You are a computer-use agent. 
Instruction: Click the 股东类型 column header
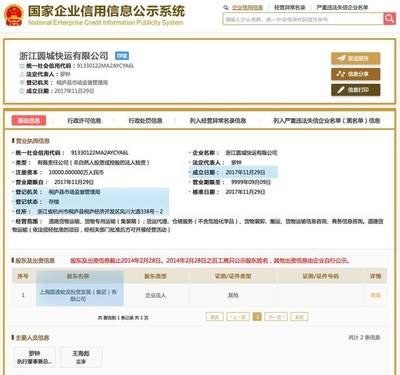(155, 276)
